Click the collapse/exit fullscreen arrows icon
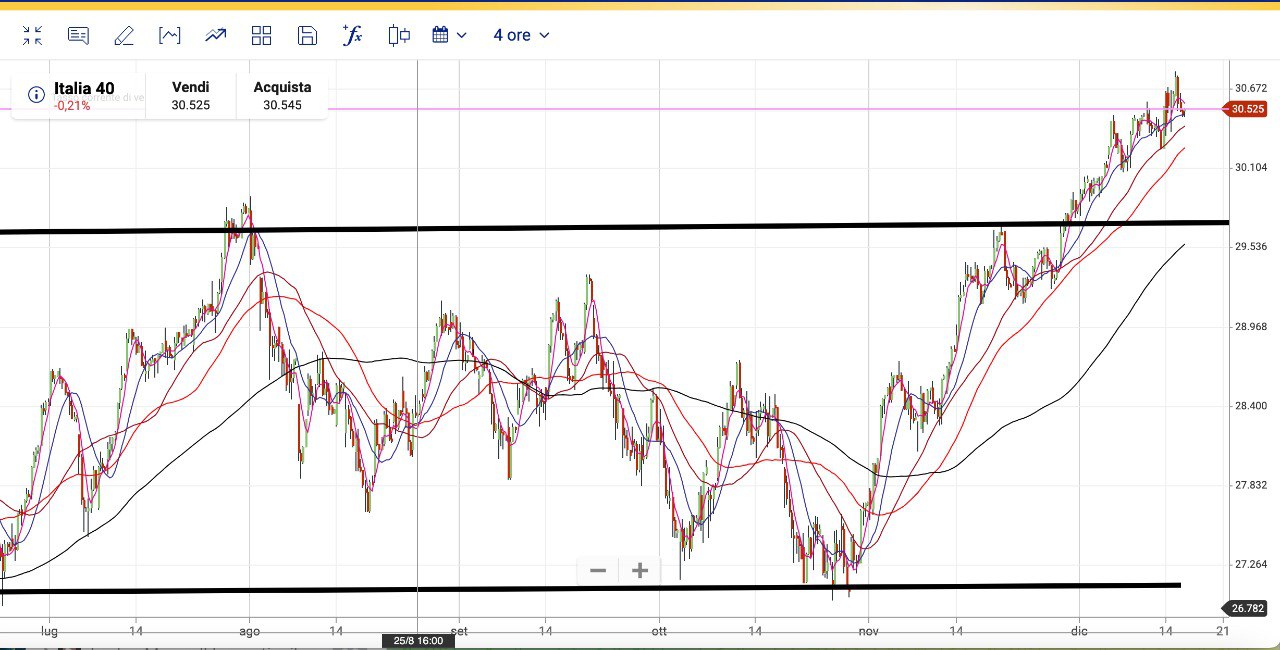The width and height of the screenshot is (1280, 650). pyautogui.click(x=32, y=36)
